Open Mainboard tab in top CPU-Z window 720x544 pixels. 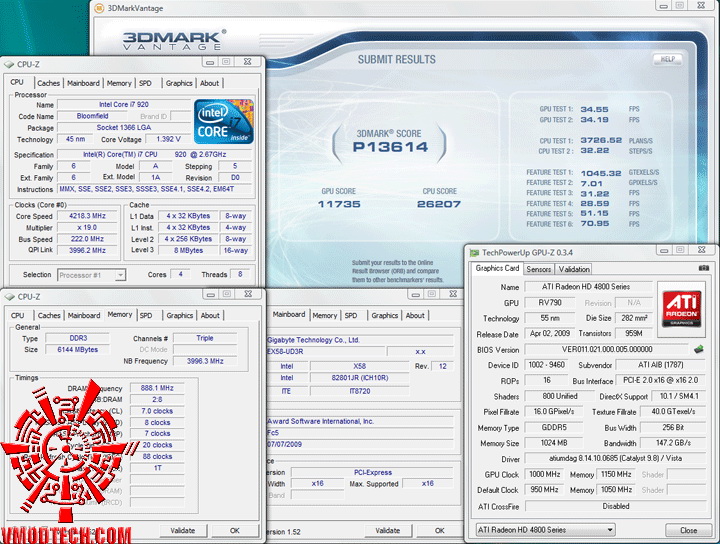point(83,83)
